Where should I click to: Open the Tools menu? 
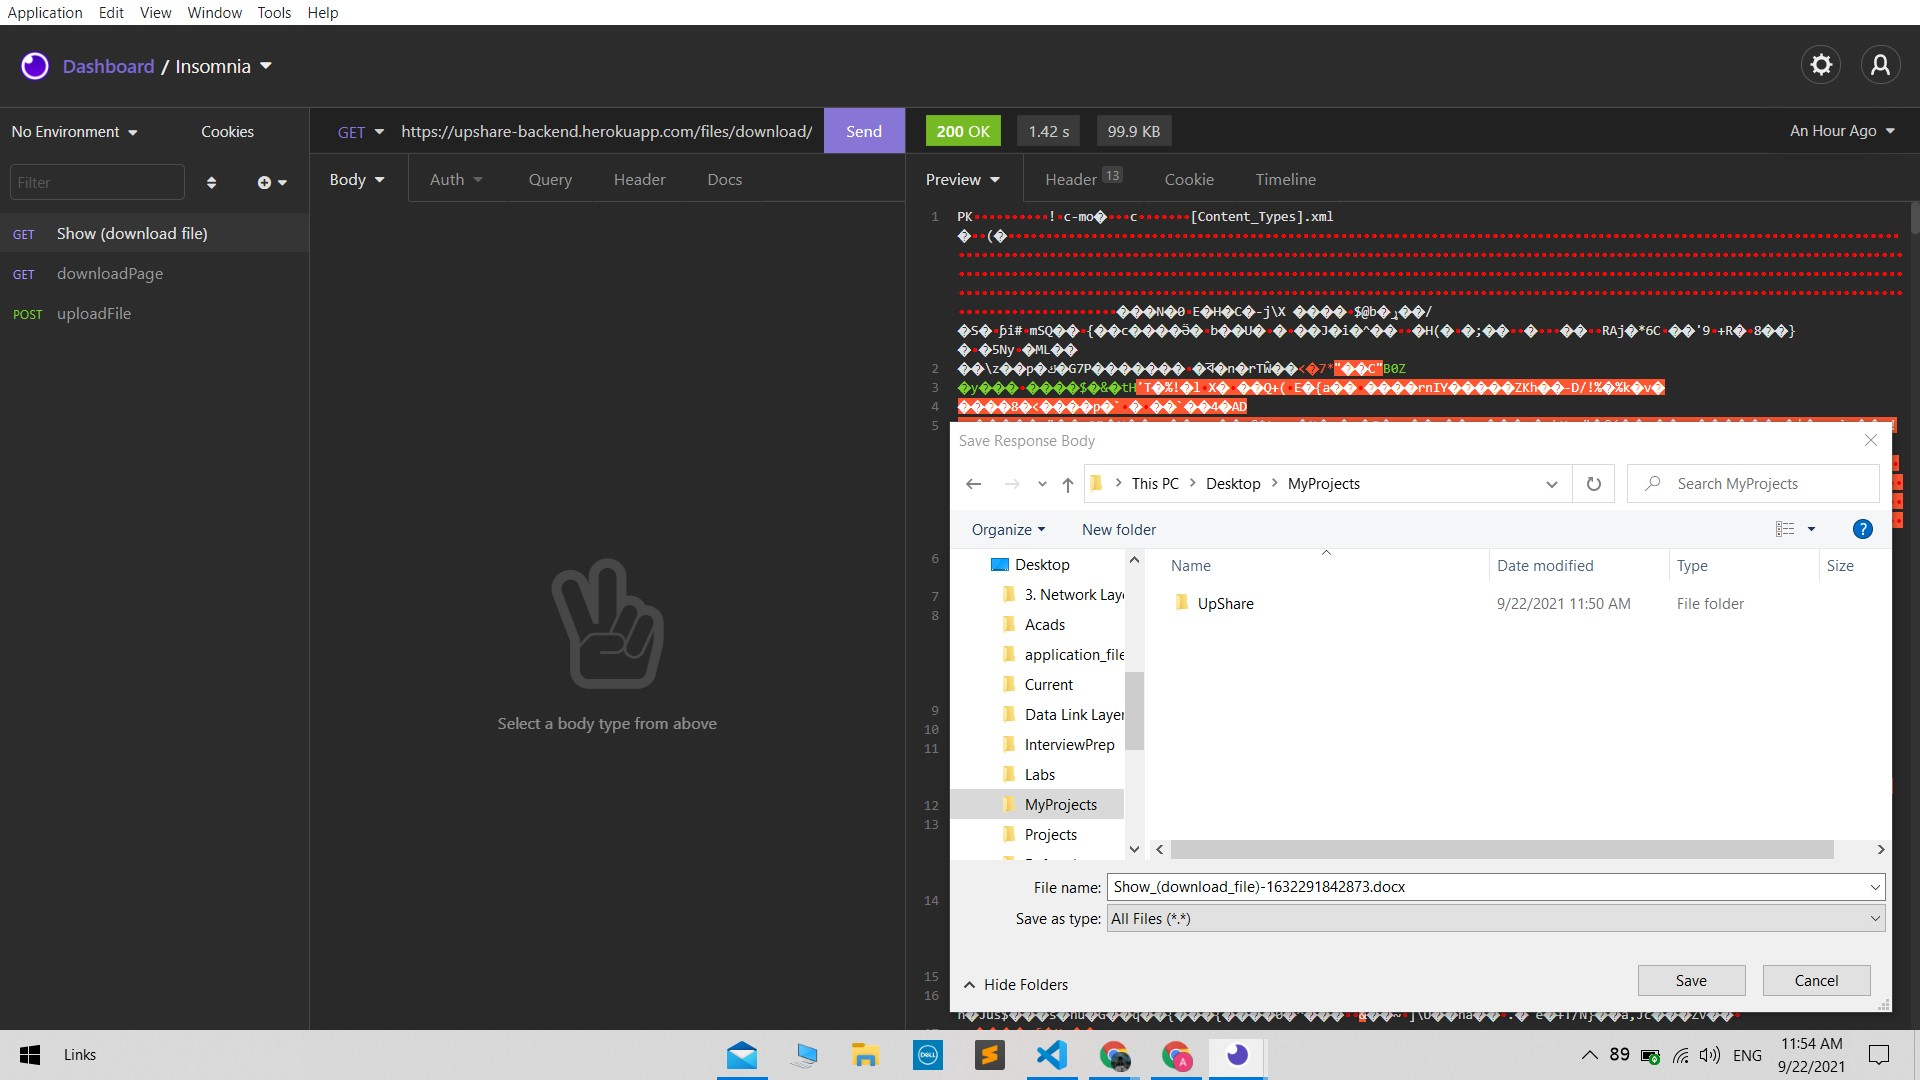coord(274,12)
